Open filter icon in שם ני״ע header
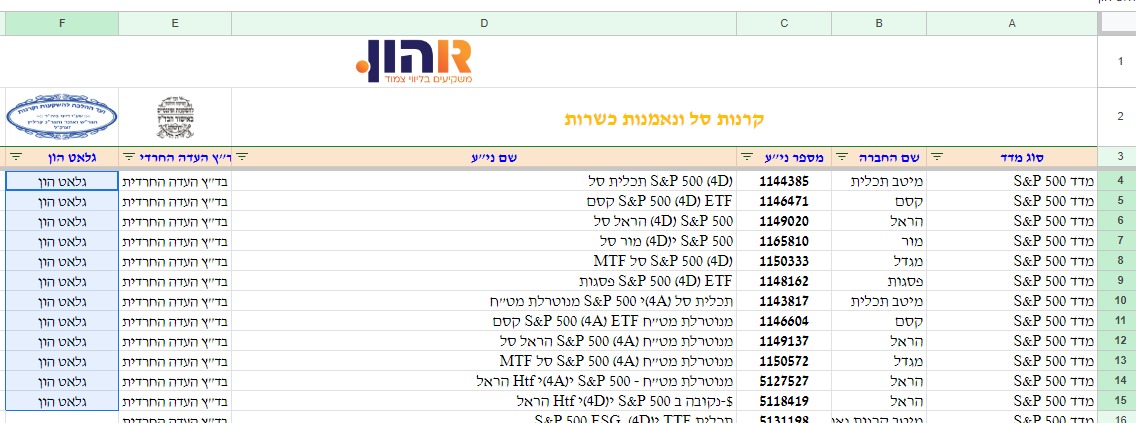The image size is (1136, 423). 243,156
